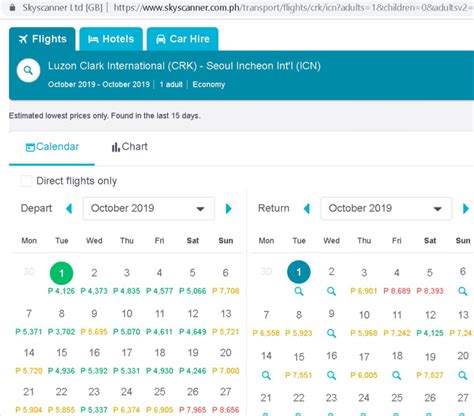Click search icon under return date 1
Screen dimensions: 474x416
299,291
